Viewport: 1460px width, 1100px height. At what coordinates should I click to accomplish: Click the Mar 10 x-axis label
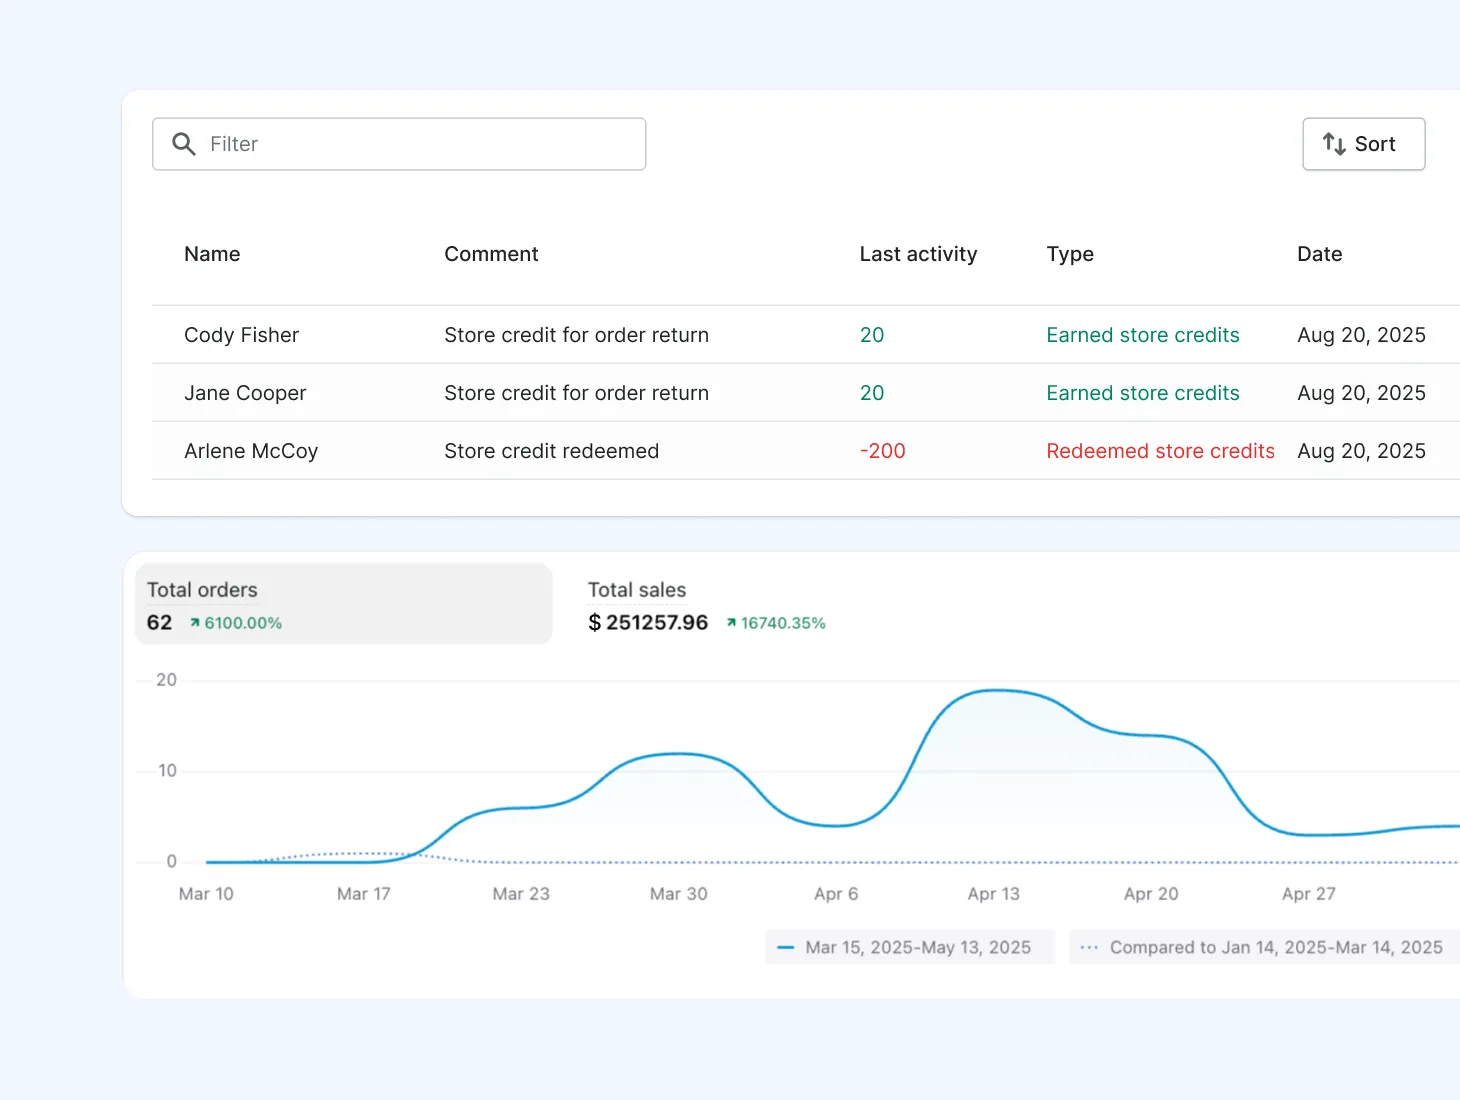[206, 894]
